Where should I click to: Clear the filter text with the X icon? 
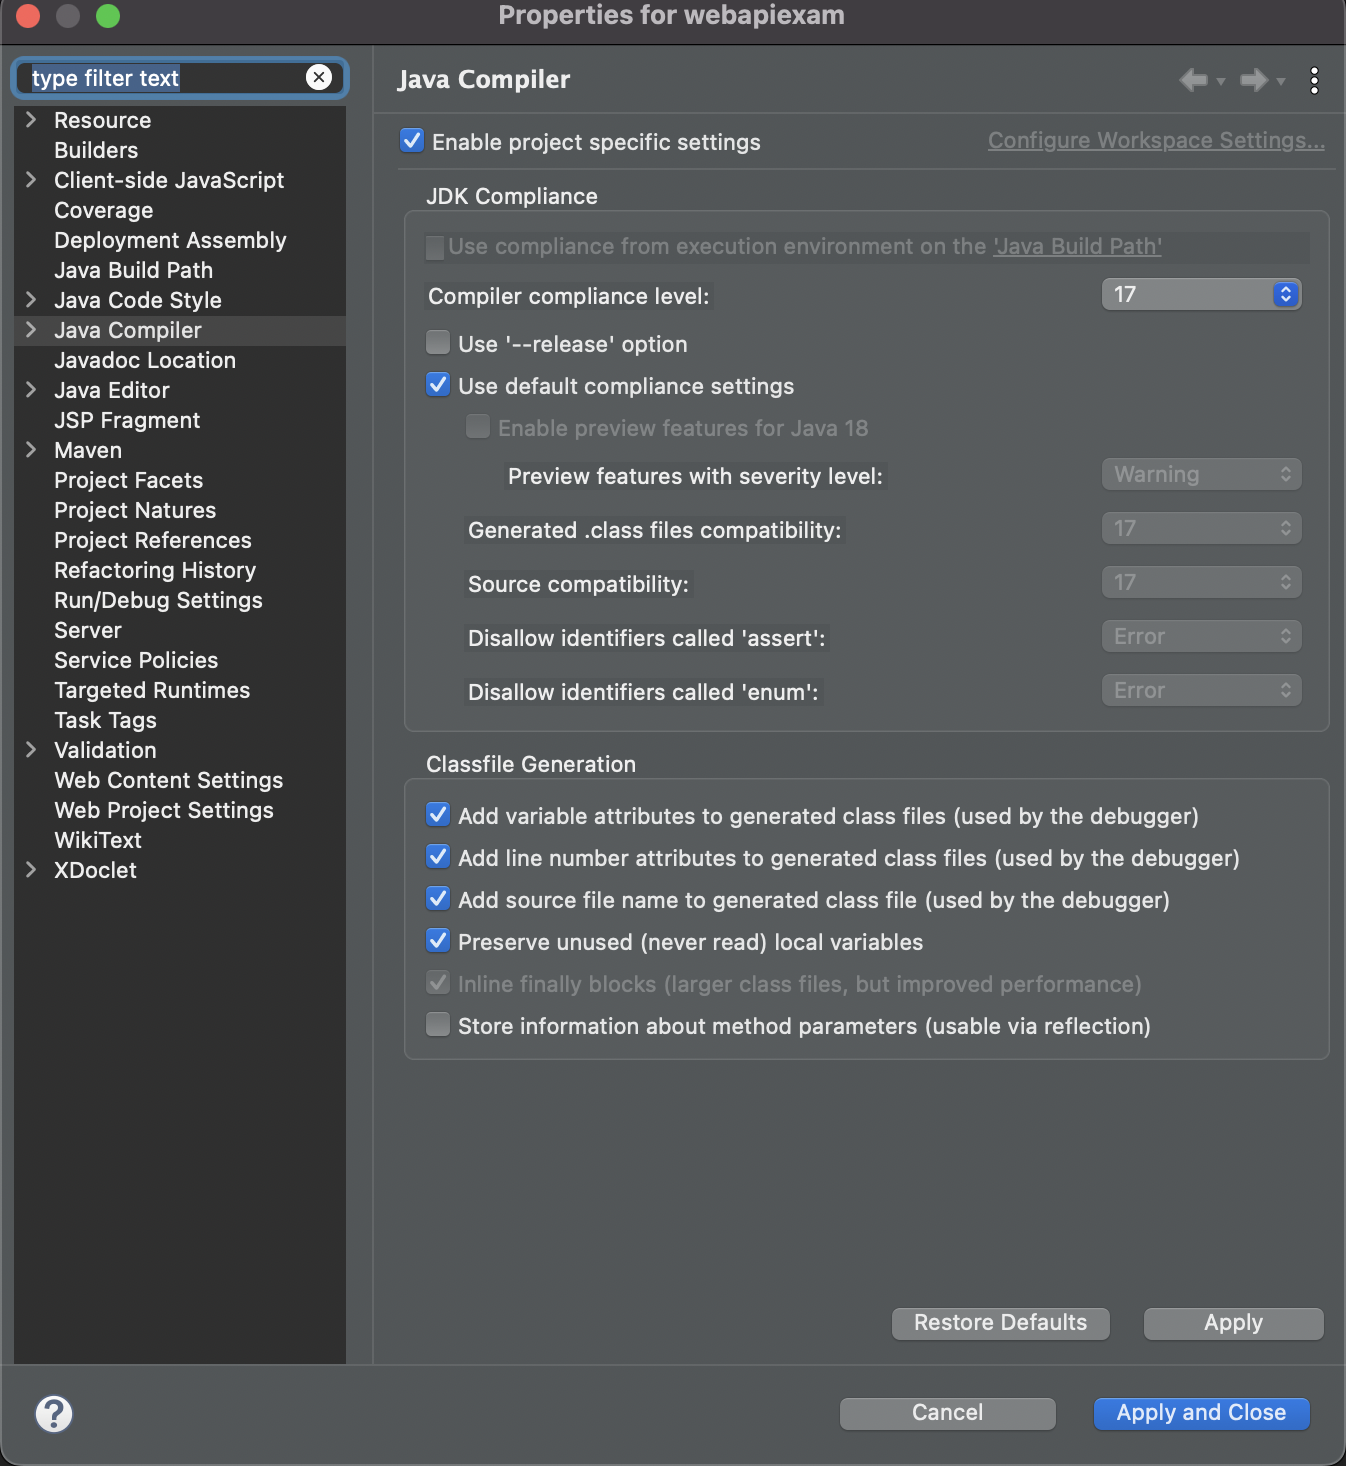[x=319, y=77]
